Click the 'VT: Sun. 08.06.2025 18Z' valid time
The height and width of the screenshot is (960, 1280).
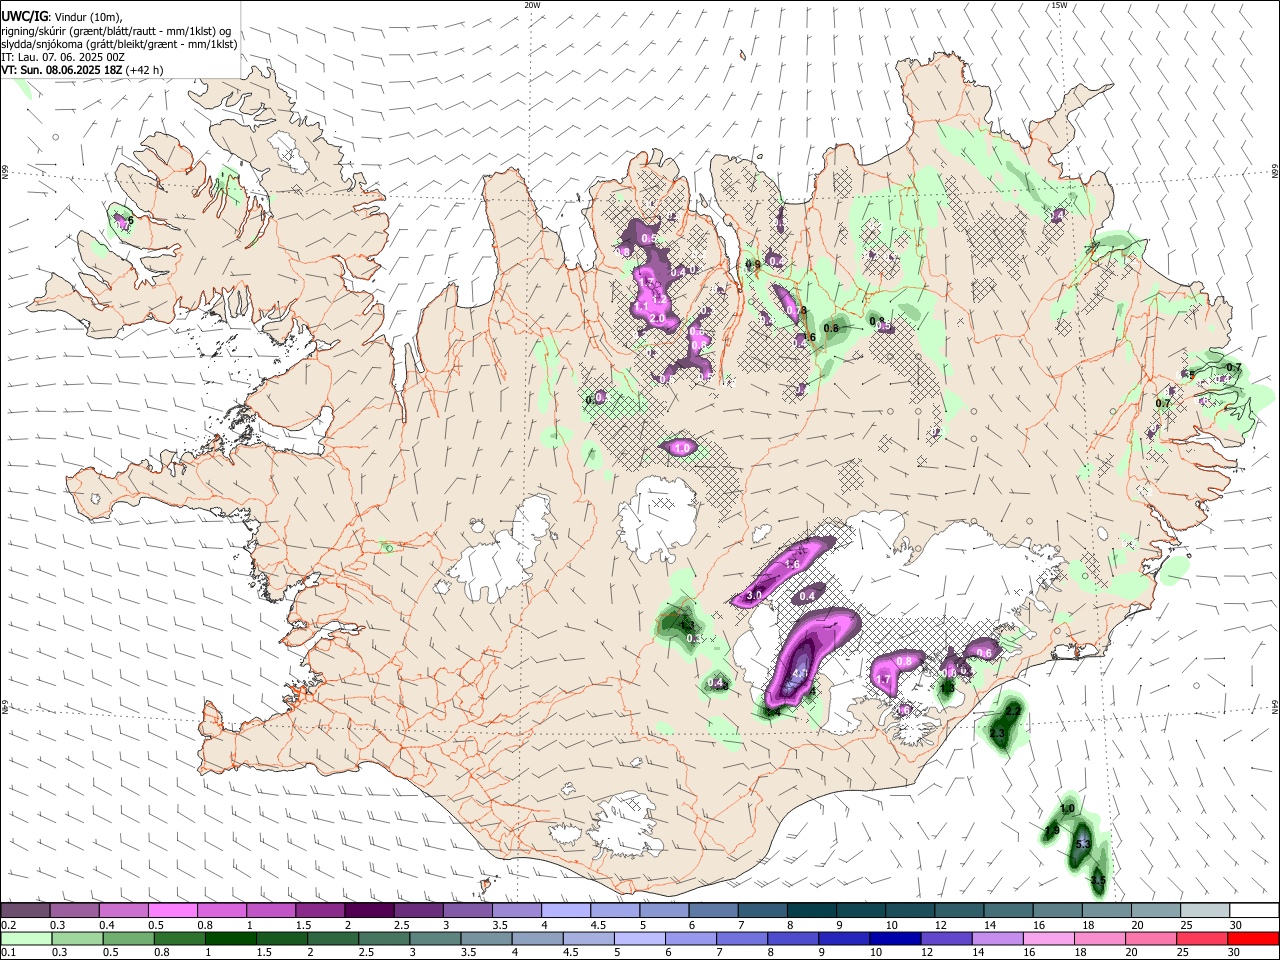[x=61, y=70]
